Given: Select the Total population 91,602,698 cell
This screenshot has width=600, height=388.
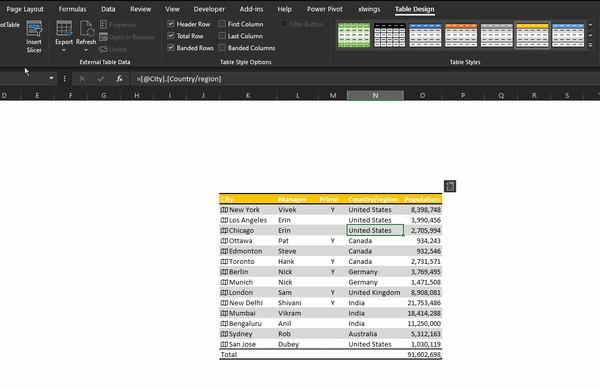Looking at the screenshot, I should coord(423,354).
